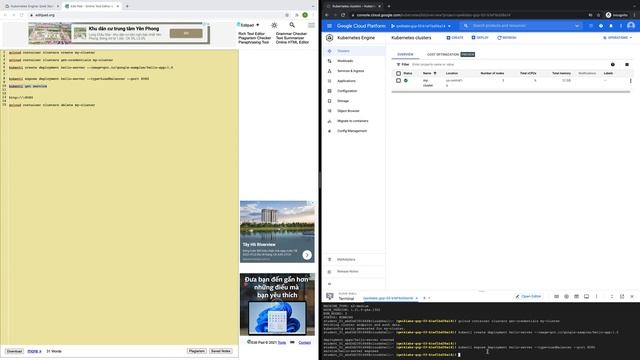
Task: Open my-cluster row more actions menu
Action: [631, 81]
